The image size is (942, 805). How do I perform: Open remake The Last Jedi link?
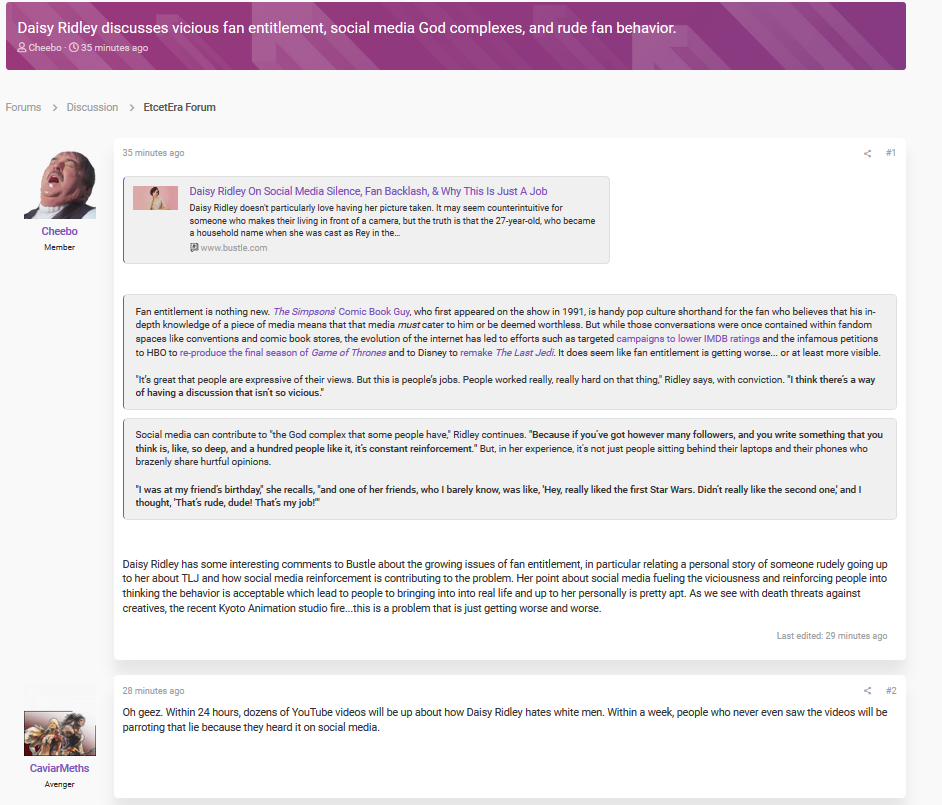click(507, 353)
